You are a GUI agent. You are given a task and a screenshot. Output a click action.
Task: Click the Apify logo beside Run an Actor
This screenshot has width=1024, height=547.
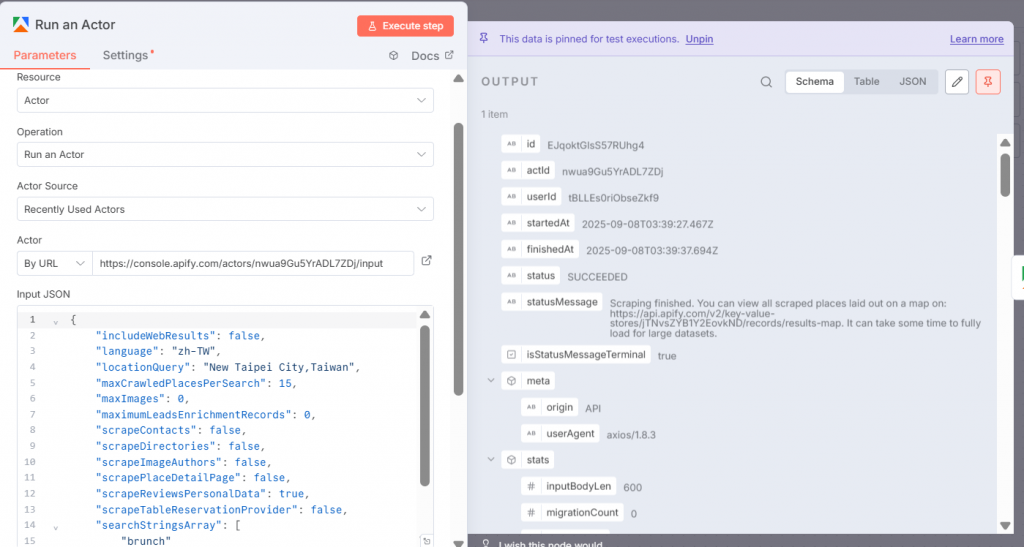[20, 25]
